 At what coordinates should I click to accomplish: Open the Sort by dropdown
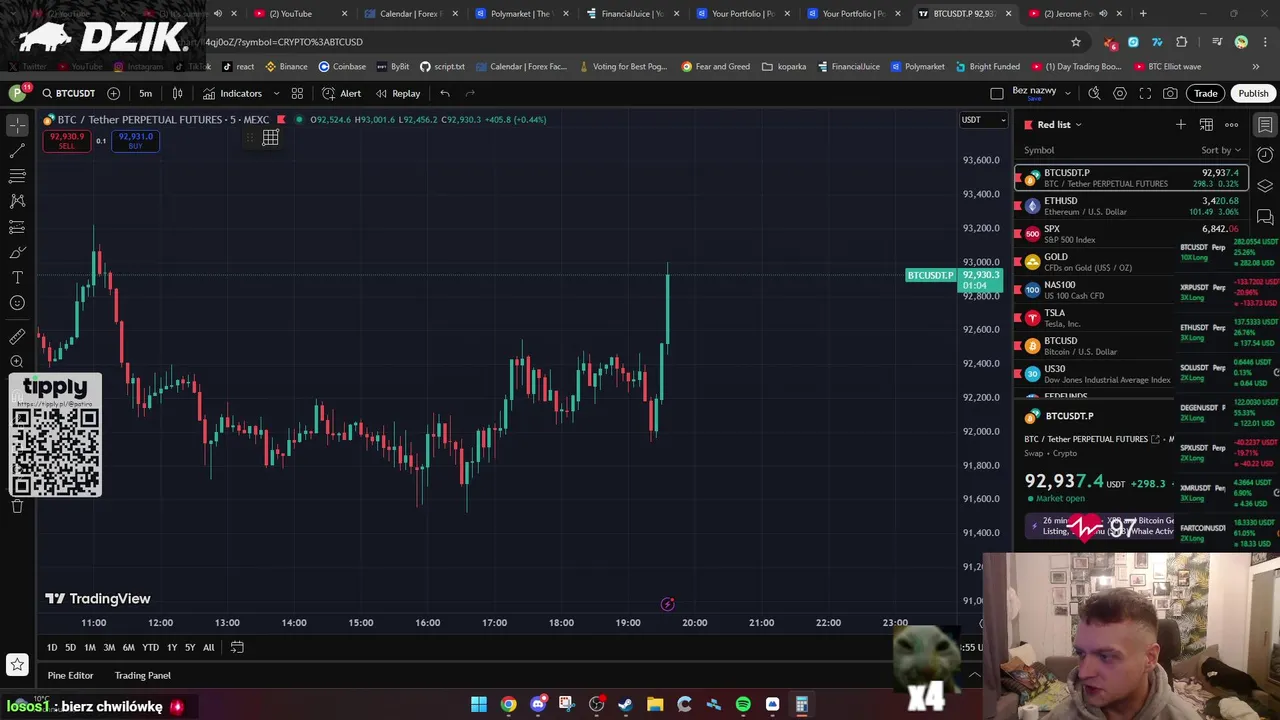click(1221, 150)
